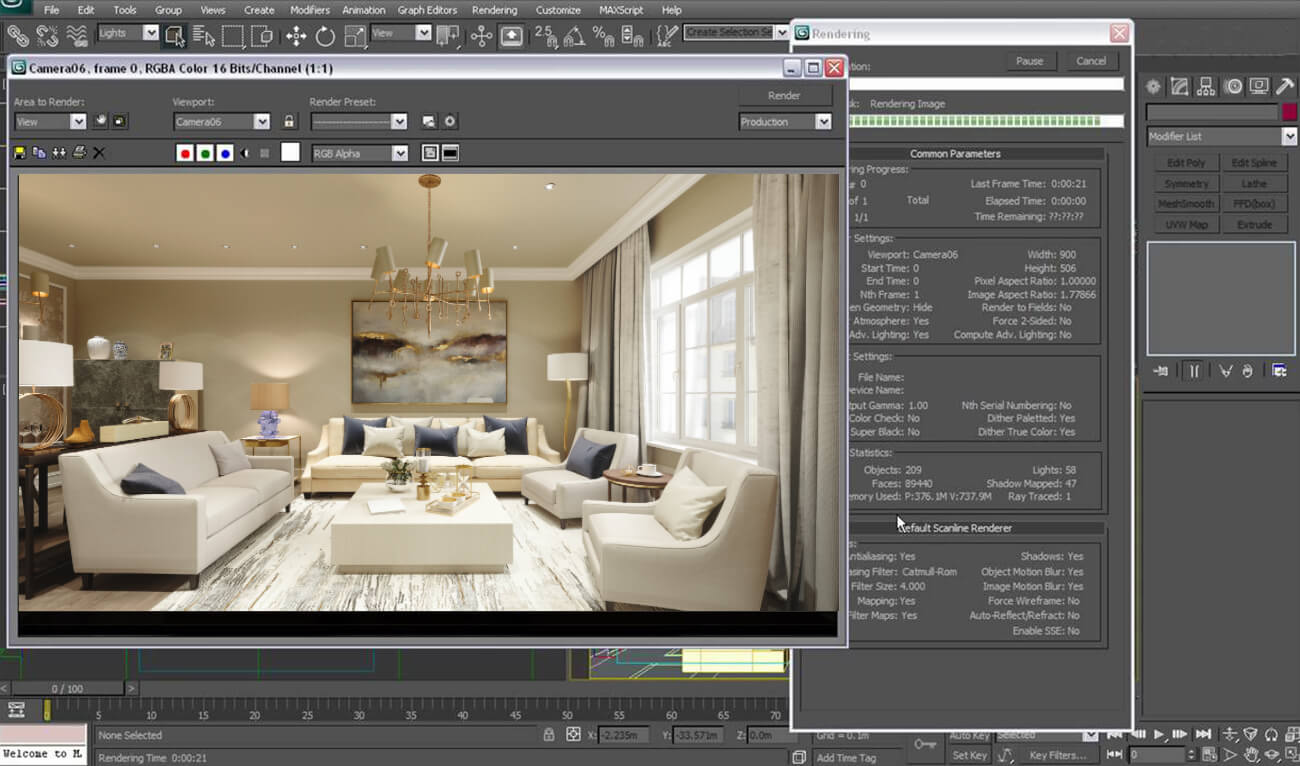Select the Move transform tool
This screenshot has width=1300, height=766.
(x=296, y=36)
